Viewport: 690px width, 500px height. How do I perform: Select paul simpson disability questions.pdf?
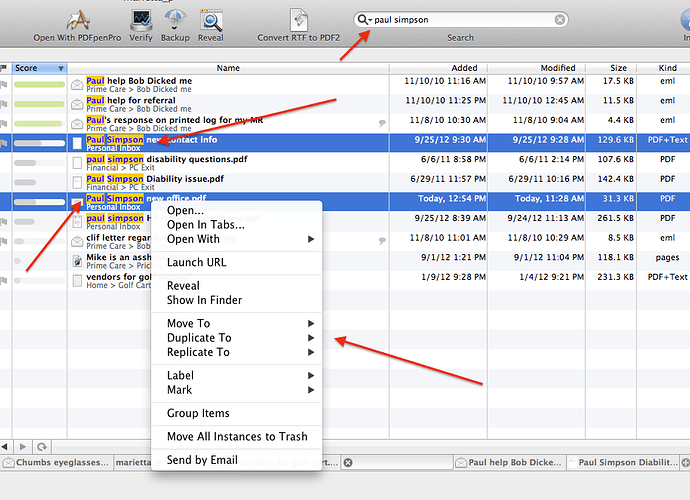345,163
